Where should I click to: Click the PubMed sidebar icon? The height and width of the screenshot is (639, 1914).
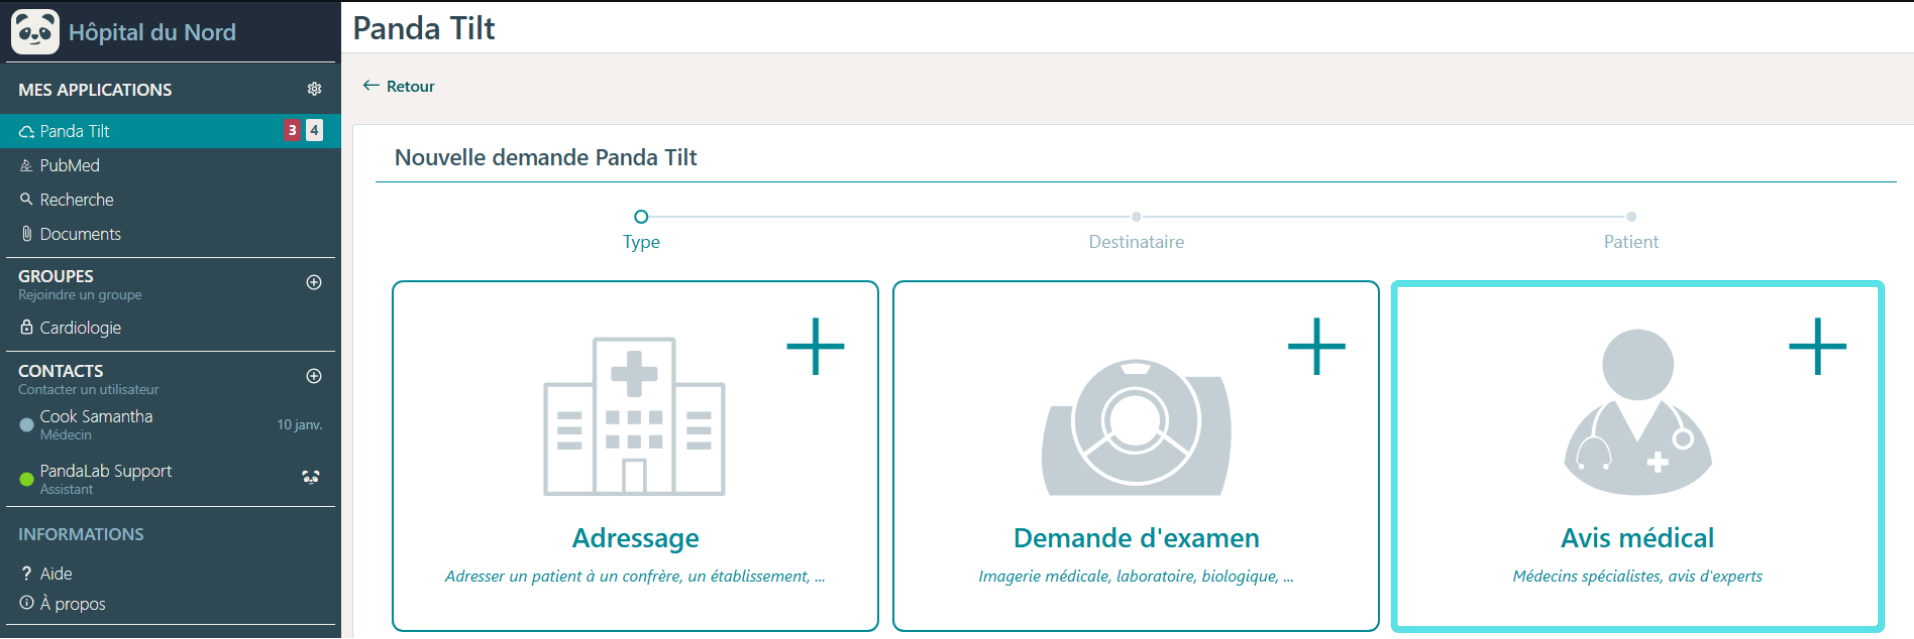[x=27, y=166]
